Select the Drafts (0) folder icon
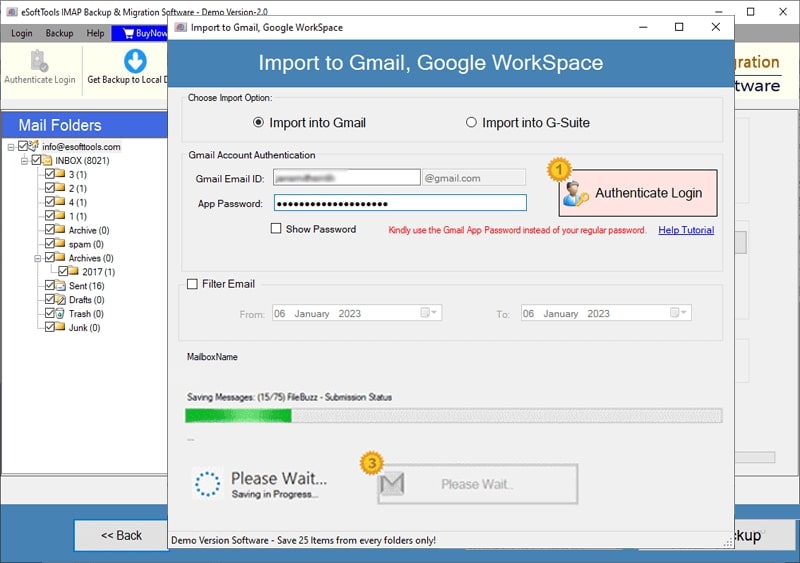The width and height of the screenshot is (800, 563). pos(61,300)
